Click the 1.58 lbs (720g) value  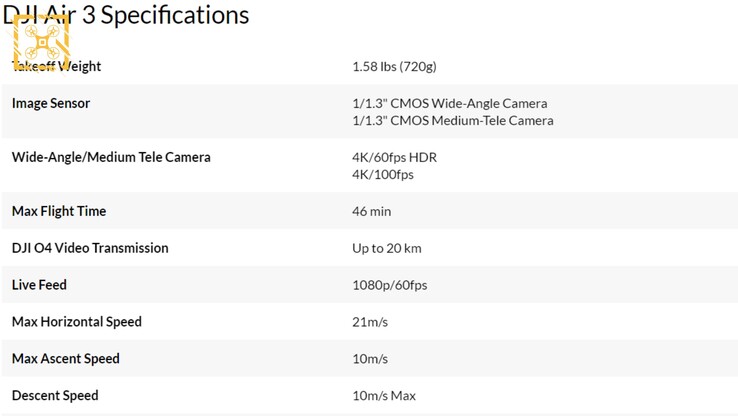394,67
